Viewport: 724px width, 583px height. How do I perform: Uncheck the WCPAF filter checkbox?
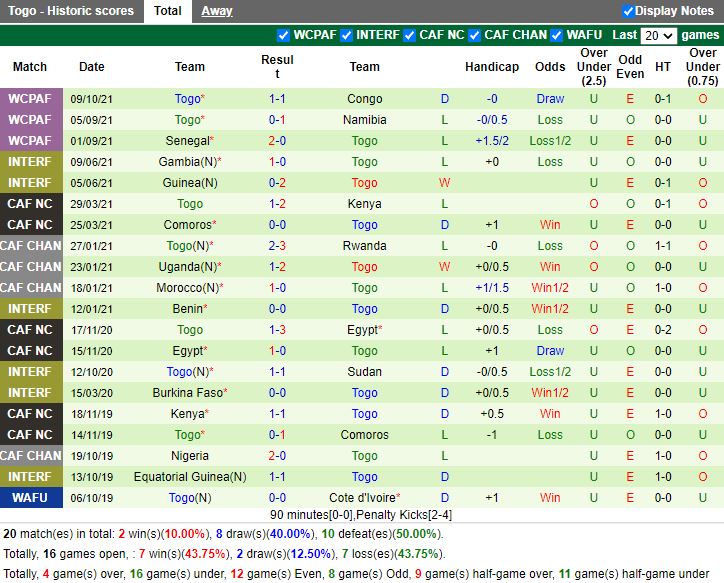pyautogui.click(x=283, y=36)
